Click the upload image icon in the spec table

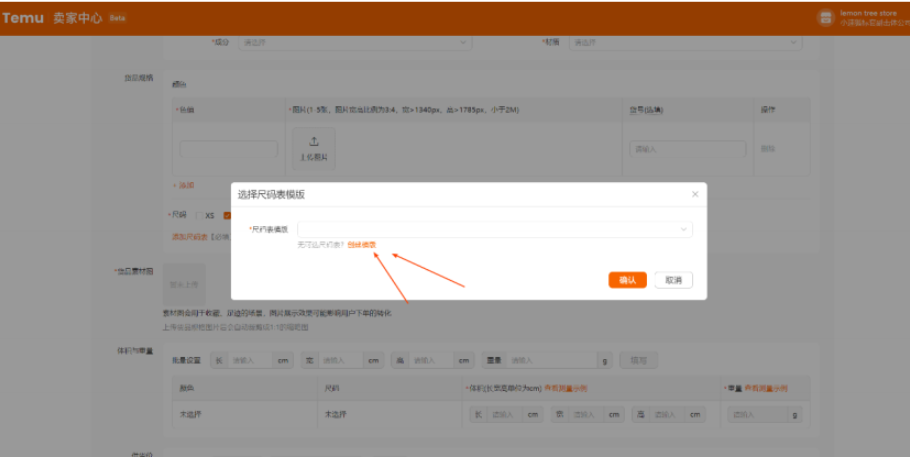[x=313, y=142]
